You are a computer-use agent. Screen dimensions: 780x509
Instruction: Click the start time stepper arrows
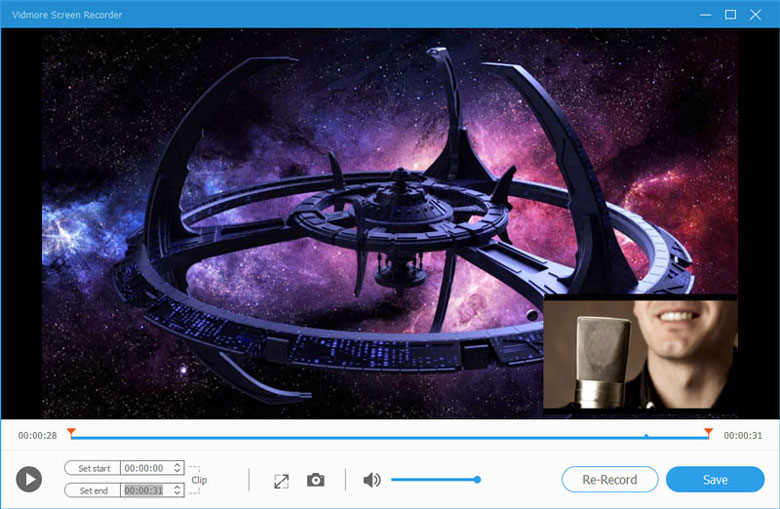coord(177,468)
